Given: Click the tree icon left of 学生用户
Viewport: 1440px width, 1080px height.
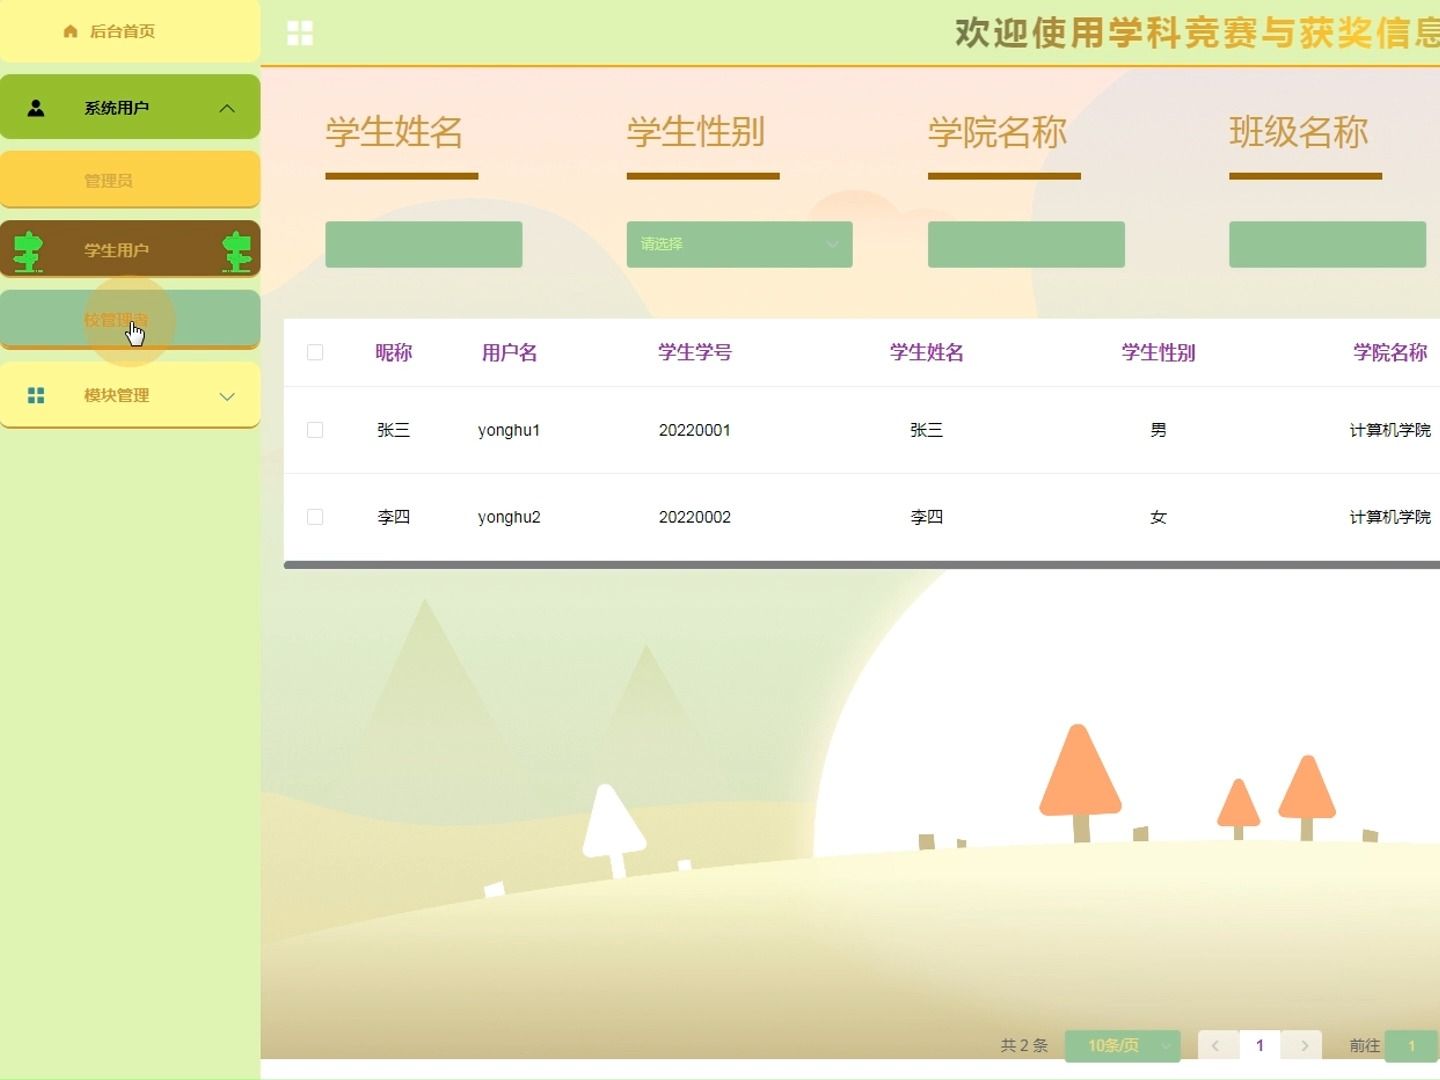Looking at the screenshot, I should (29, 250).
